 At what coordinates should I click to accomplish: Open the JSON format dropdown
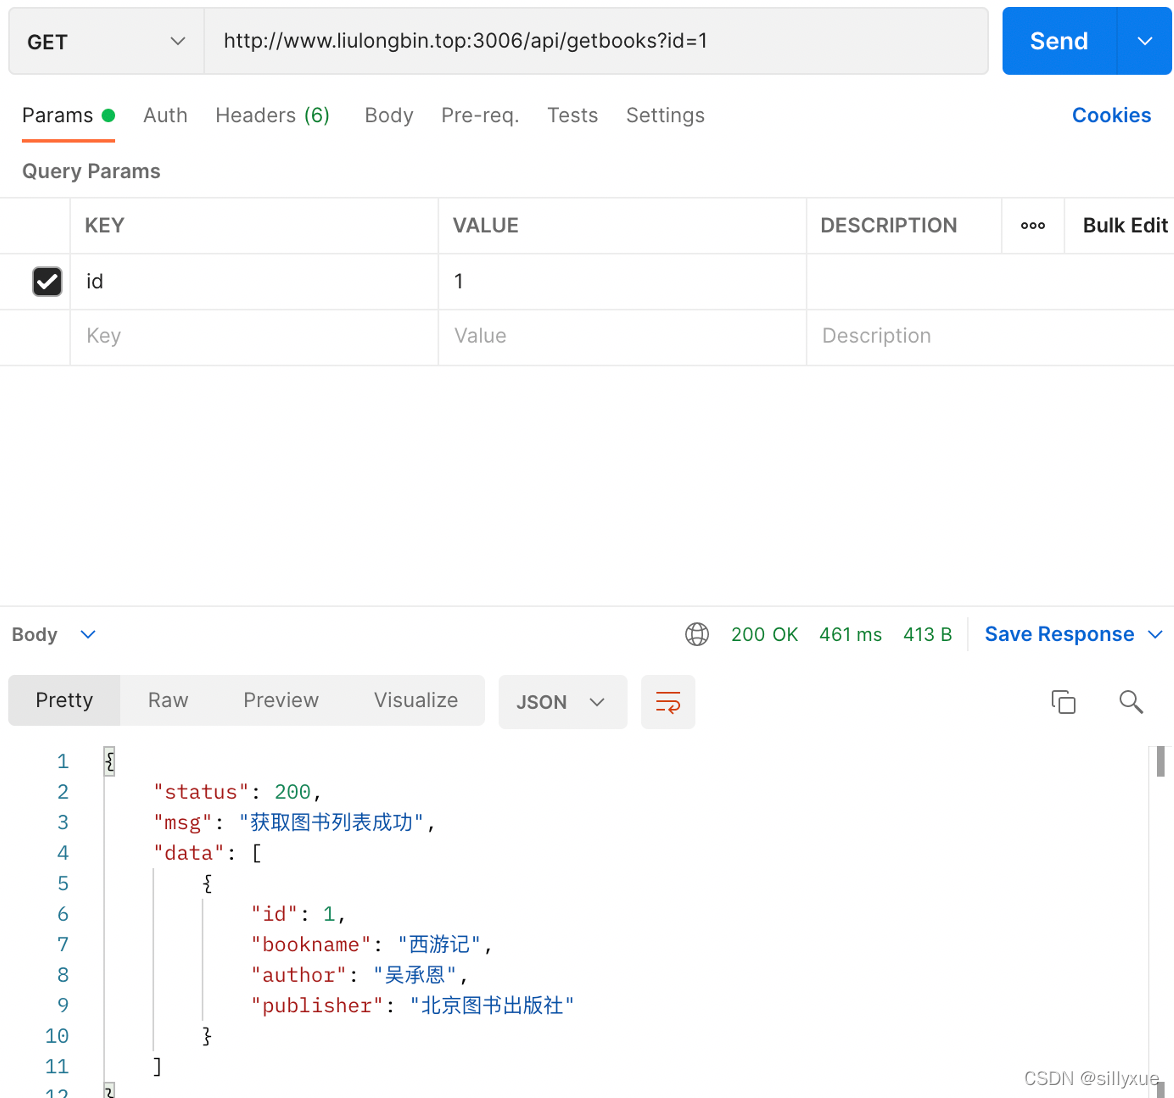click(x=562, y=702)
